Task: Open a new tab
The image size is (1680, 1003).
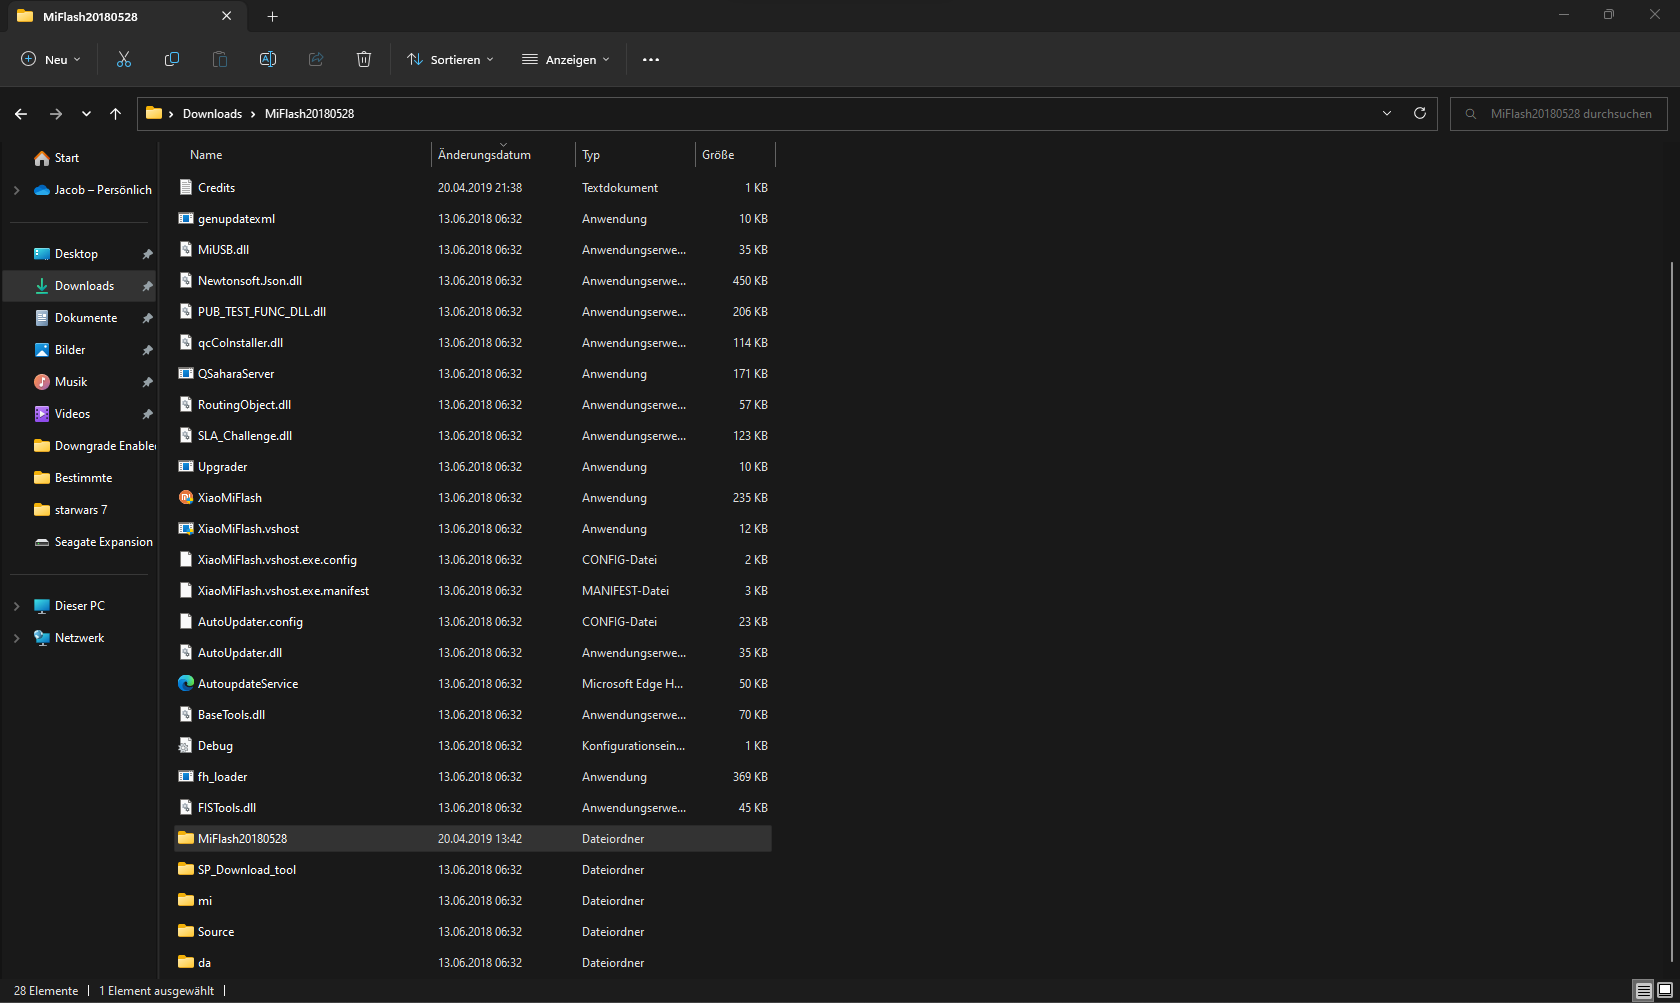Action: pyautogui.click(x=272, y=16)
